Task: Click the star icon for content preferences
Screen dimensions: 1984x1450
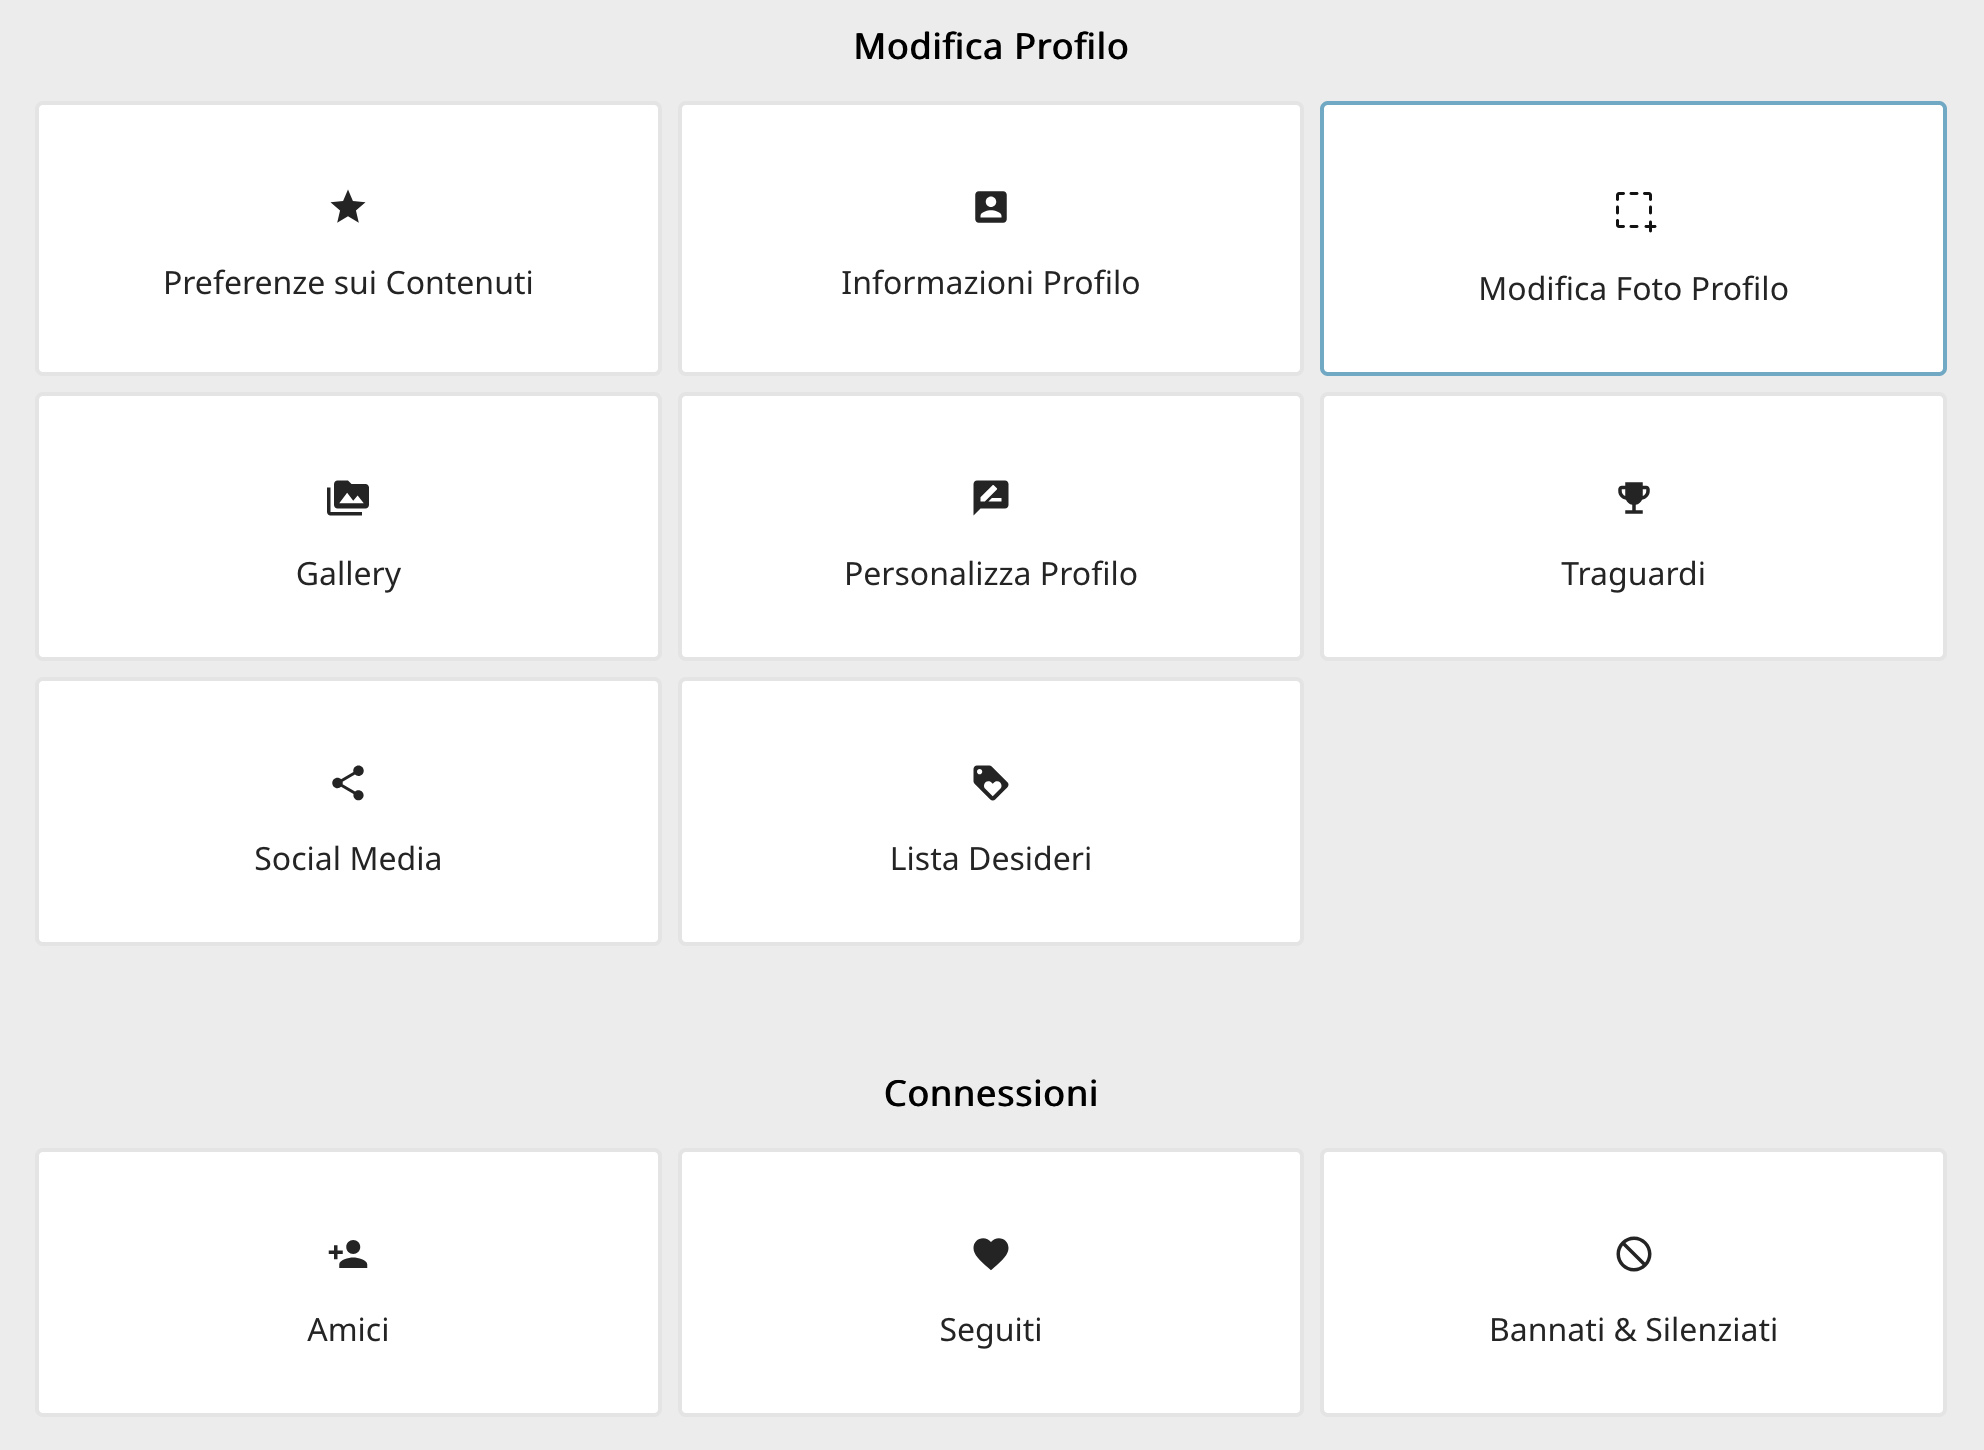Action: [348, 207]
